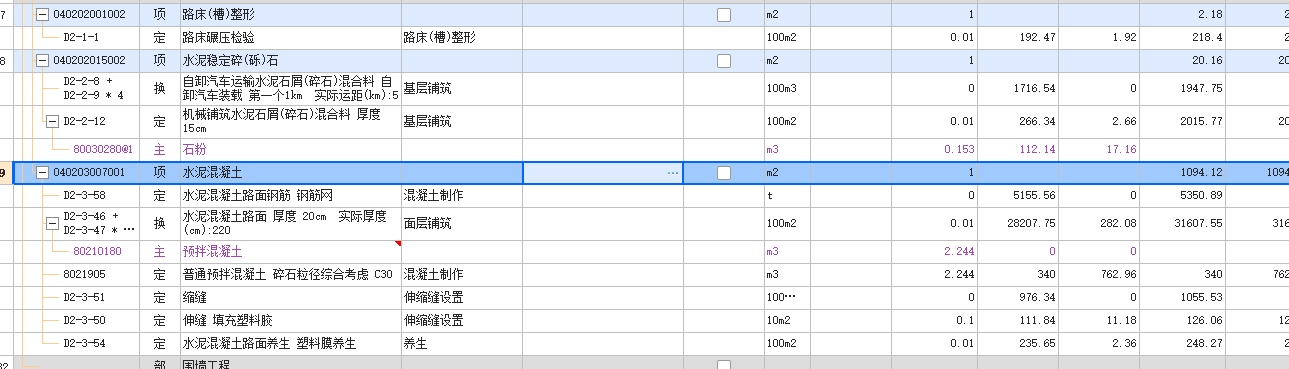
Task: Tick the checkbox in 水泥稳定碎(砾)石 row
Action: (724, 60)
